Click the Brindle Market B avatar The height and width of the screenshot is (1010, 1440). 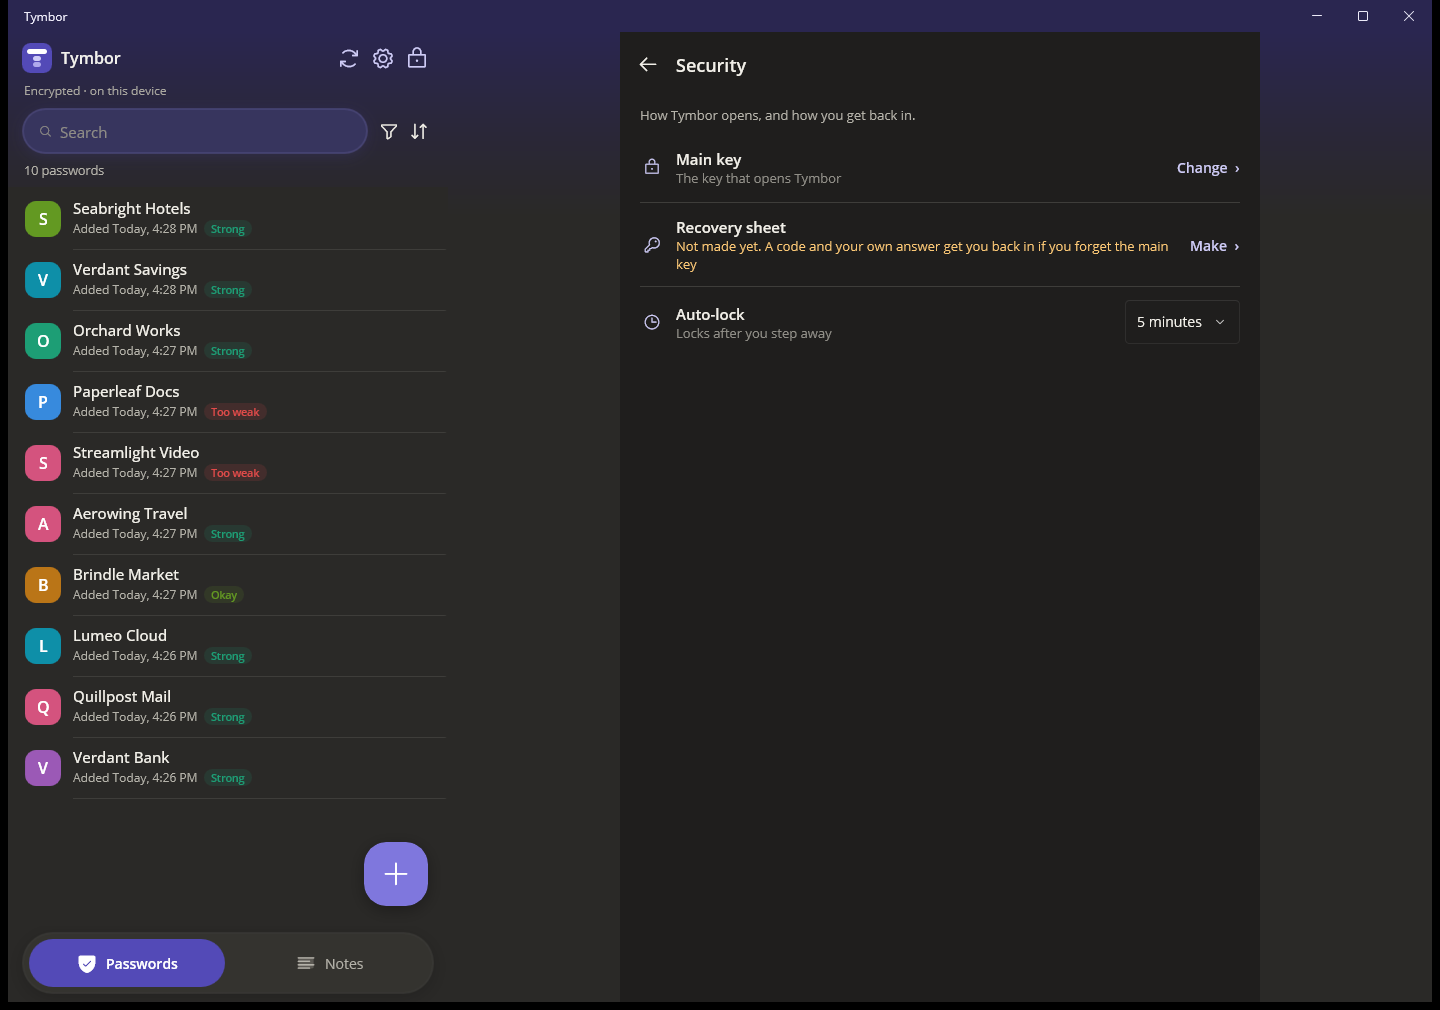pos(43,585)
